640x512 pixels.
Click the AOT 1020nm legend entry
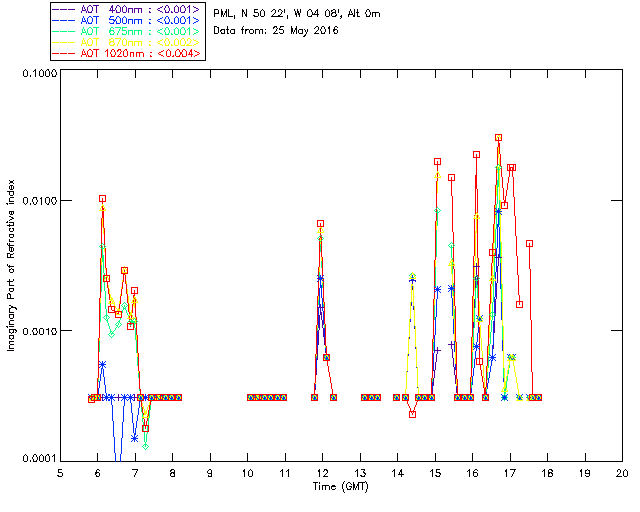pos(128,53)
